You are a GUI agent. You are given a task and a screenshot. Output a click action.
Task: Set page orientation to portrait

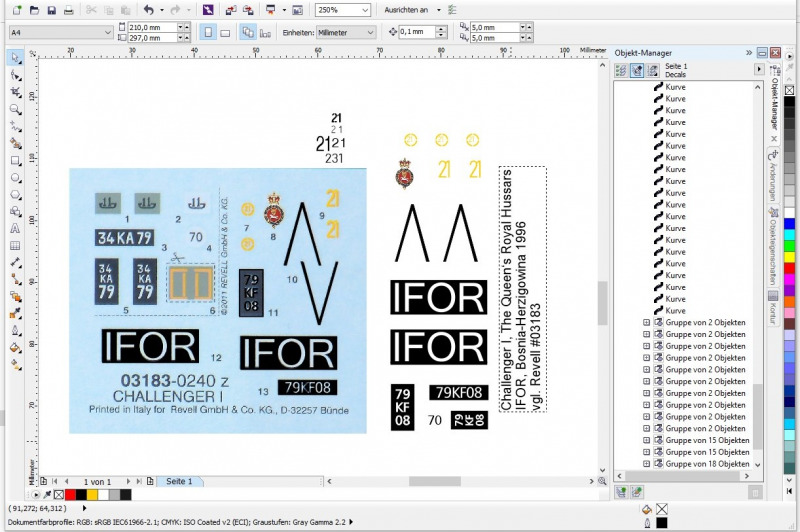pos(208,32)
